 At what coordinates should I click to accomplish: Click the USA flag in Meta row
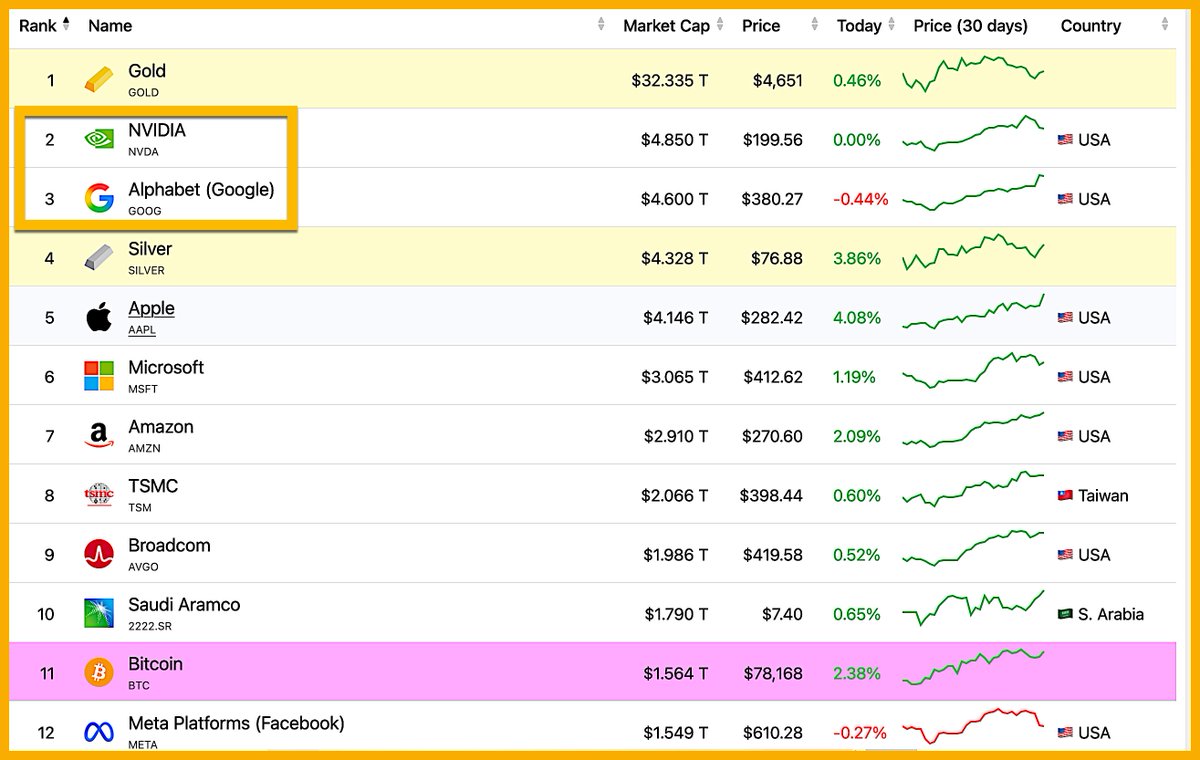(x=1065, y=733)
